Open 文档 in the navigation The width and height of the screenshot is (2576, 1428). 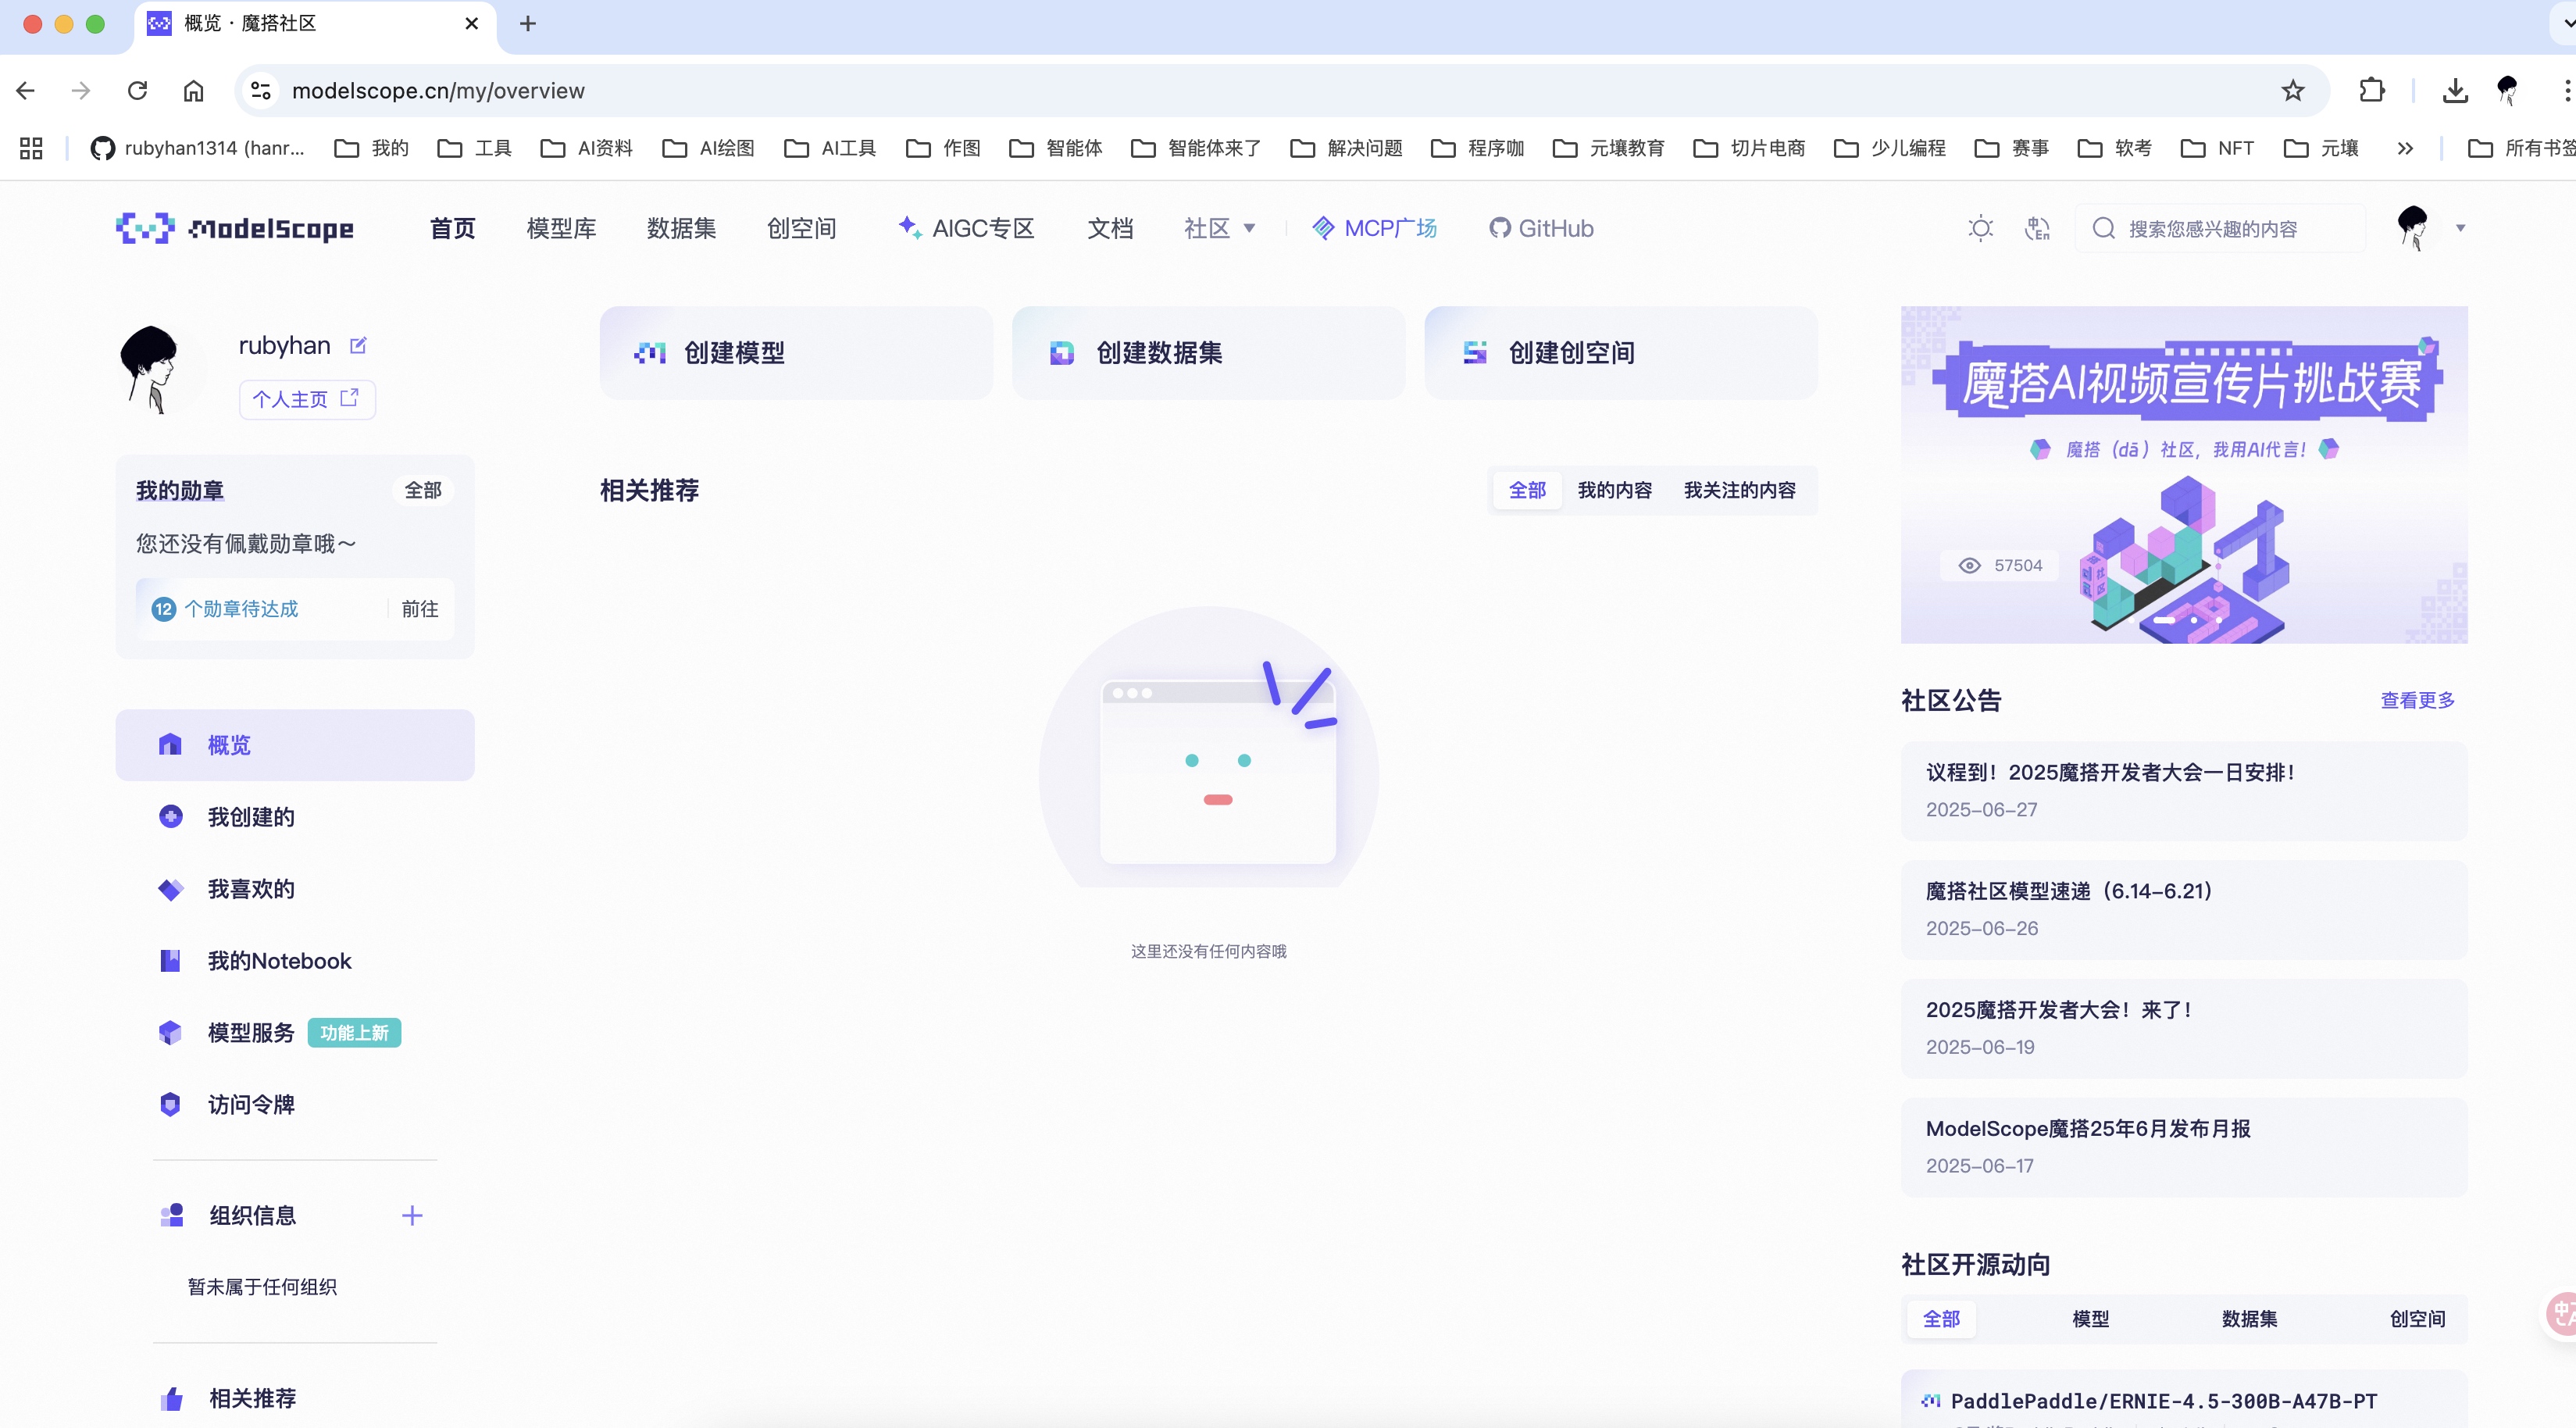[1110, 228]
